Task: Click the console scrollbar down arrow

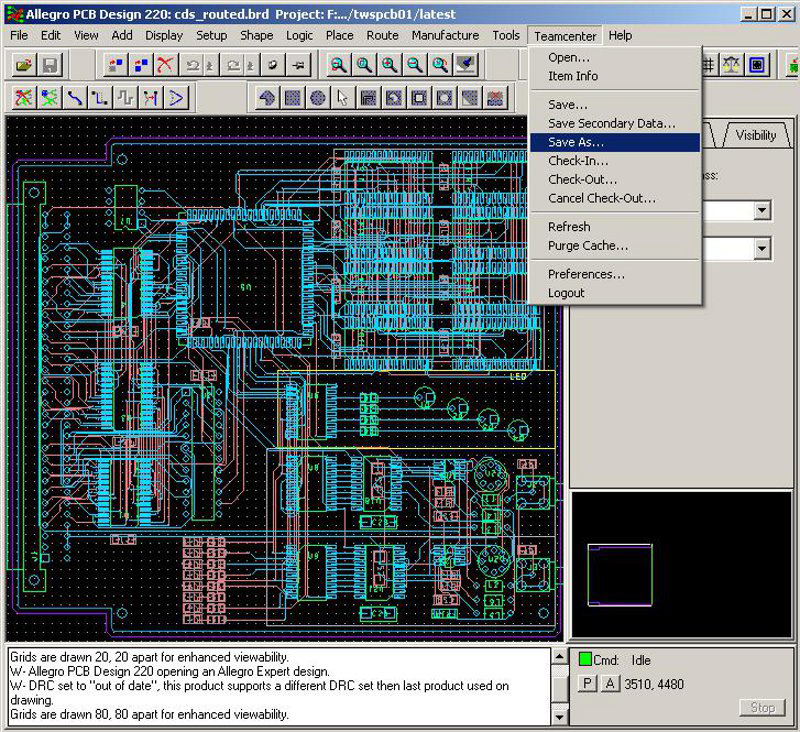Action: tap(559, 717)
